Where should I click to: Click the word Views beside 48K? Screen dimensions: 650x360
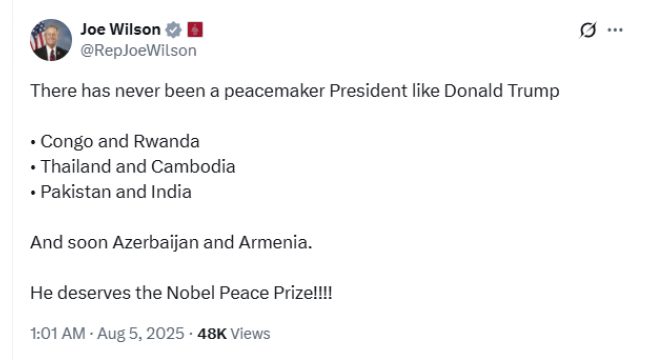pyautogui.click(x=250, y=333)
